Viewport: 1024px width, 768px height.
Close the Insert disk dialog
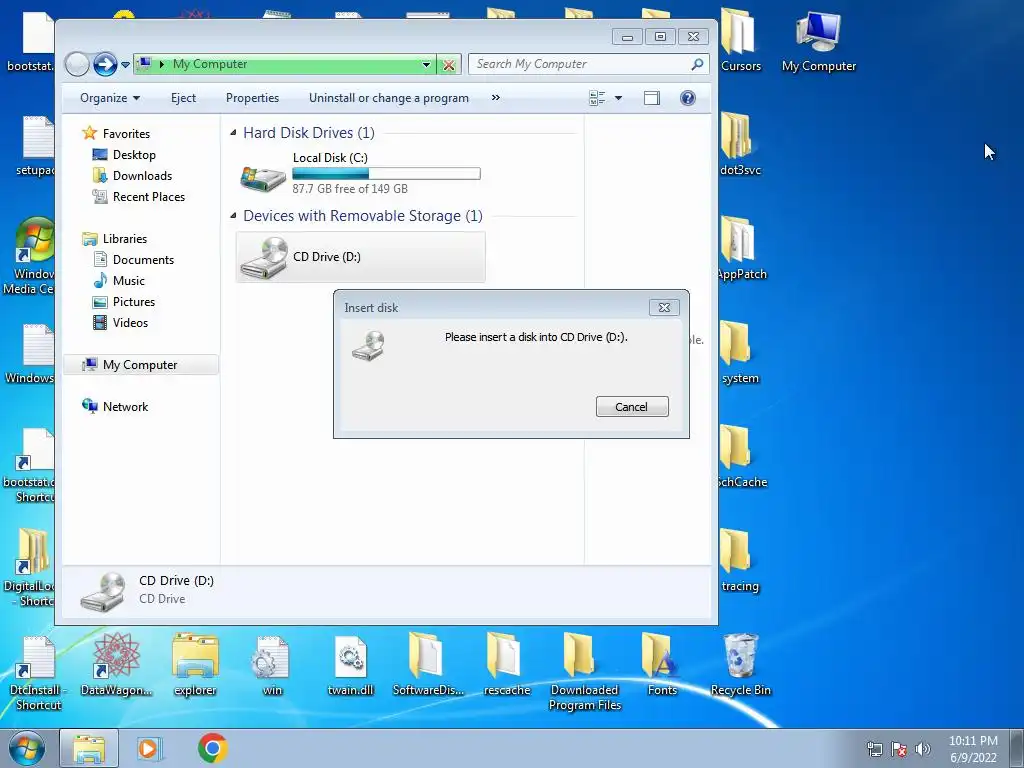click(x=664, y=307)
